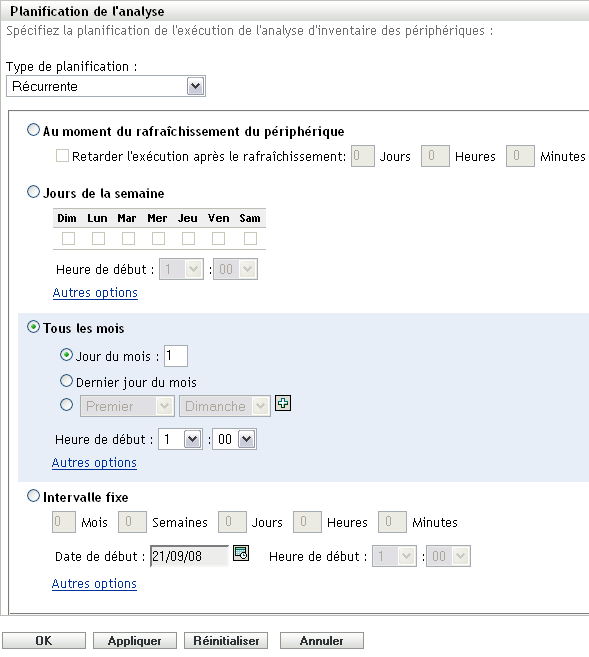
Task: Click the OK button
Action: coord(44,641)
